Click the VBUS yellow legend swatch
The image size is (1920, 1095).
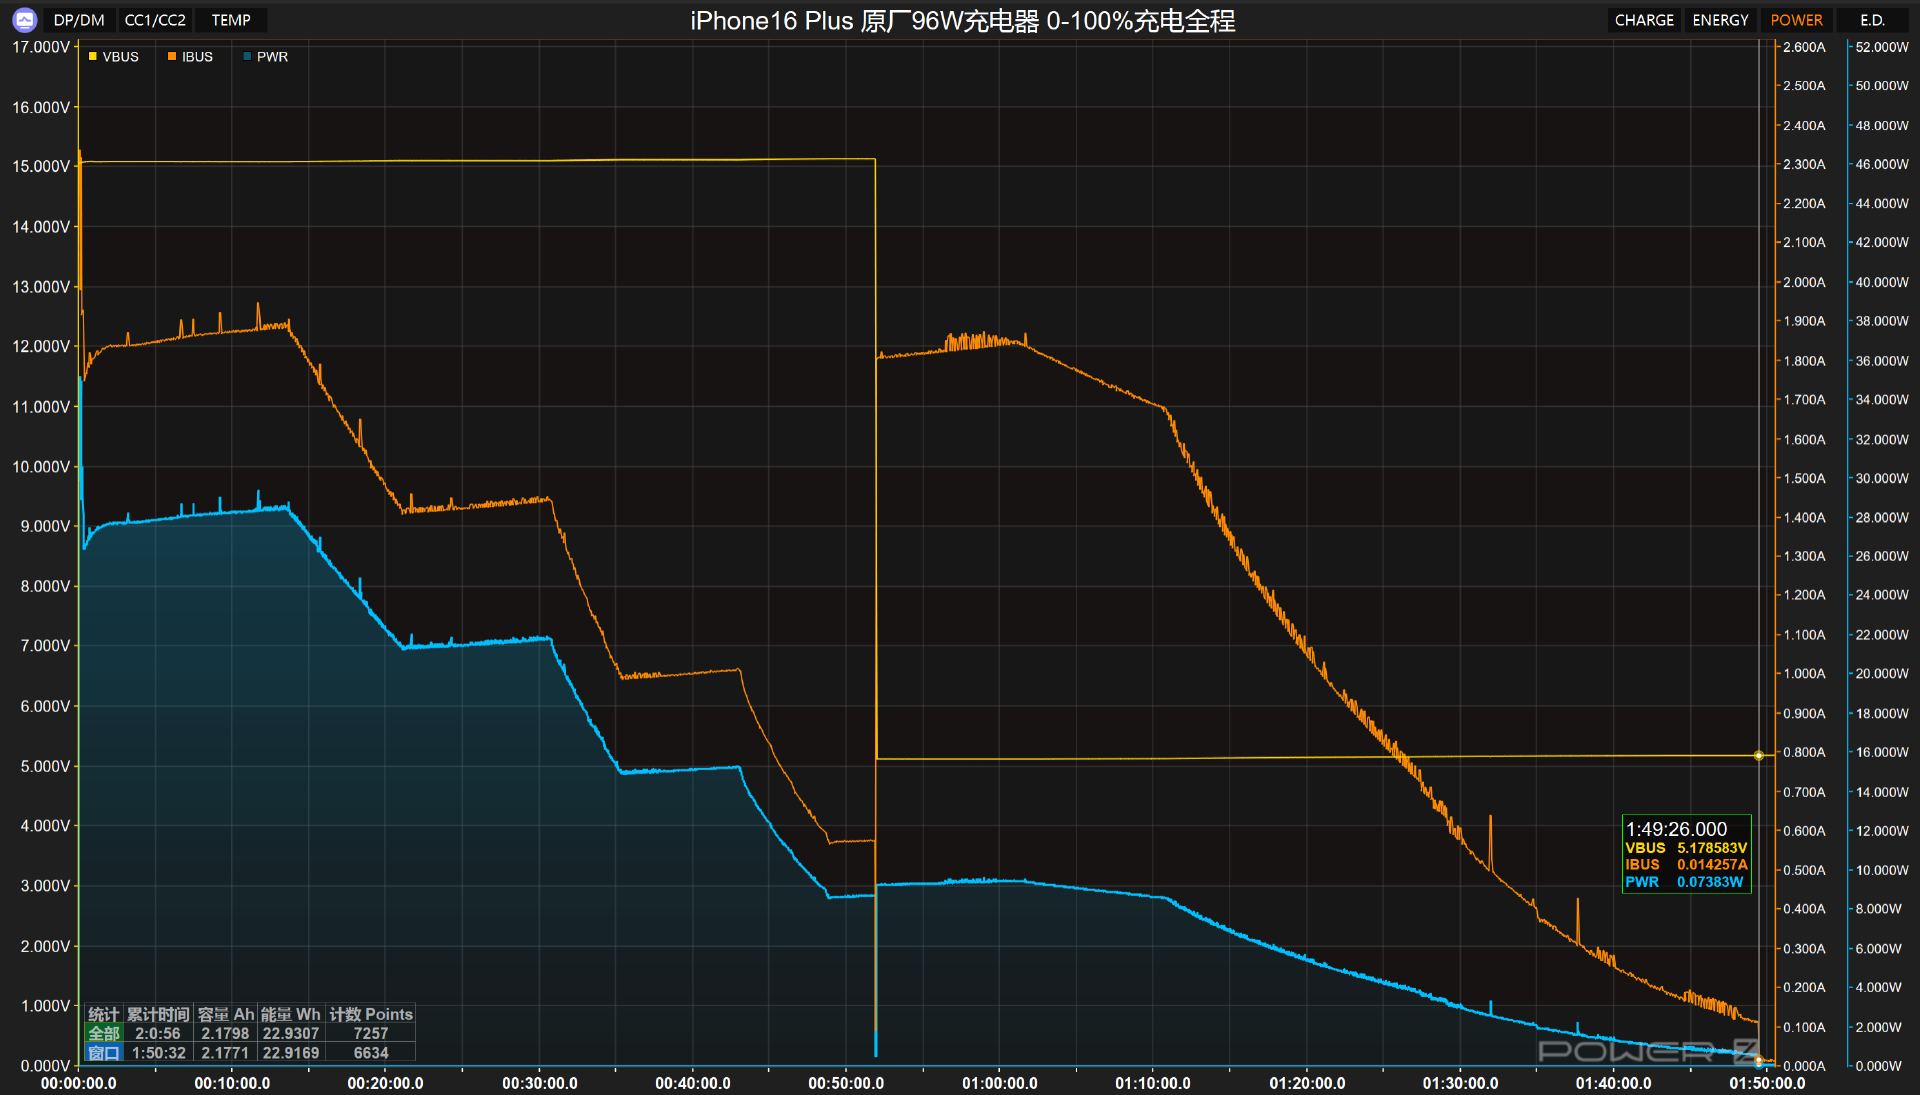click(93, 57)
